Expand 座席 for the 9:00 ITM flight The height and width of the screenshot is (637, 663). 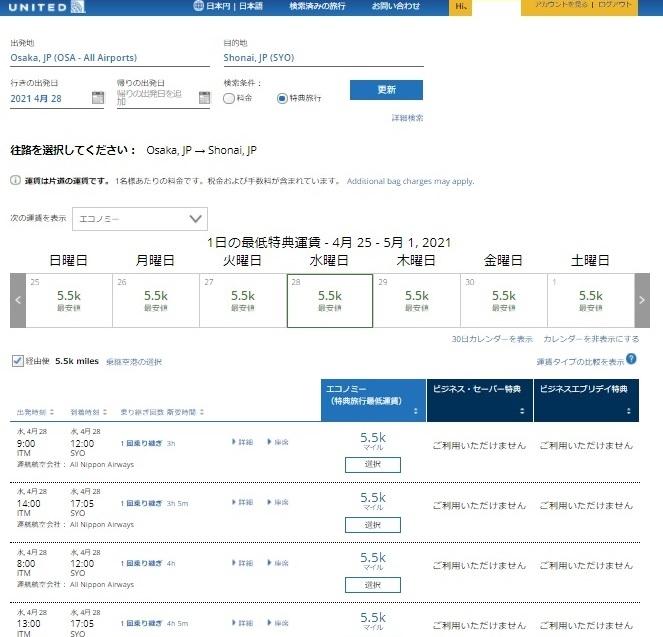pyautogui.click(x=278, y=442)
